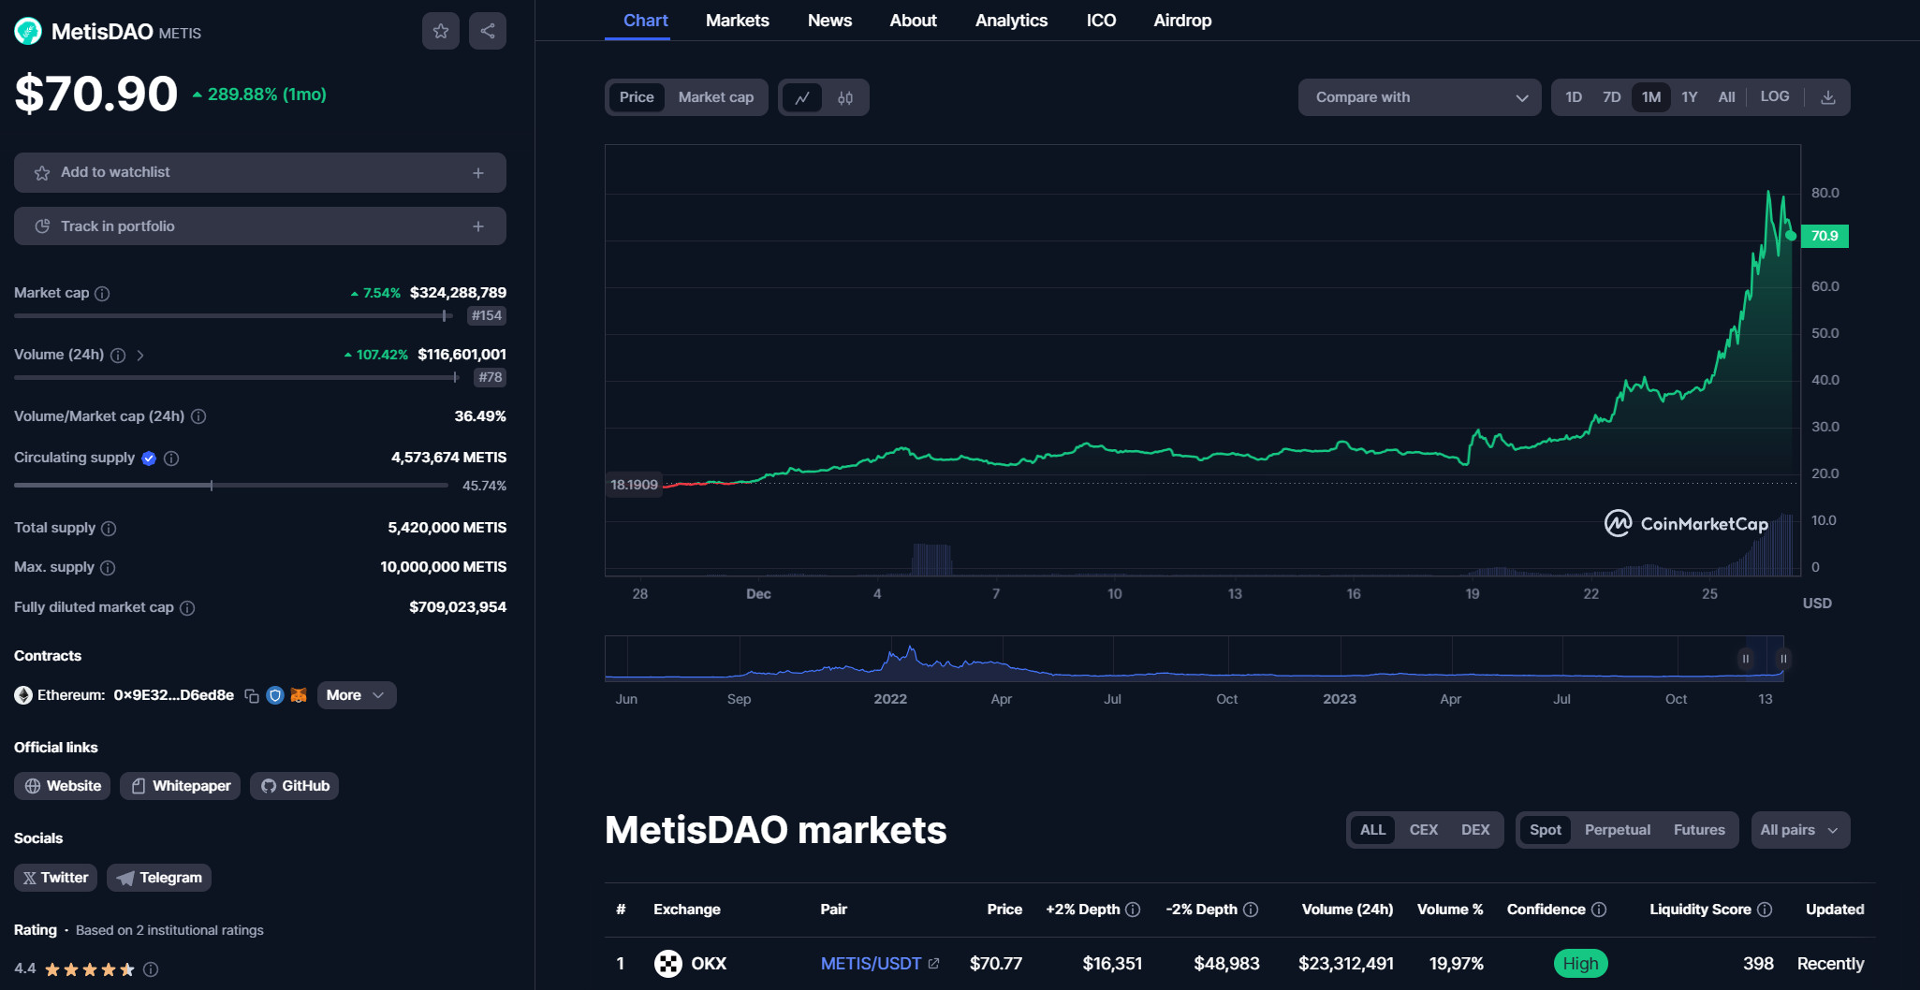Click plus on Add to watchlist
1920x990 pixels.
point(478,173)
